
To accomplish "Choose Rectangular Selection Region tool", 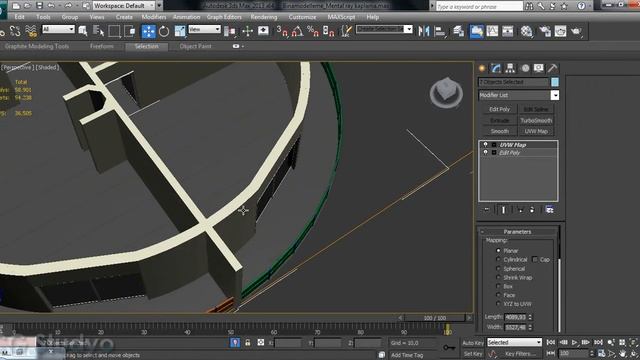I will tap(114, 31).
